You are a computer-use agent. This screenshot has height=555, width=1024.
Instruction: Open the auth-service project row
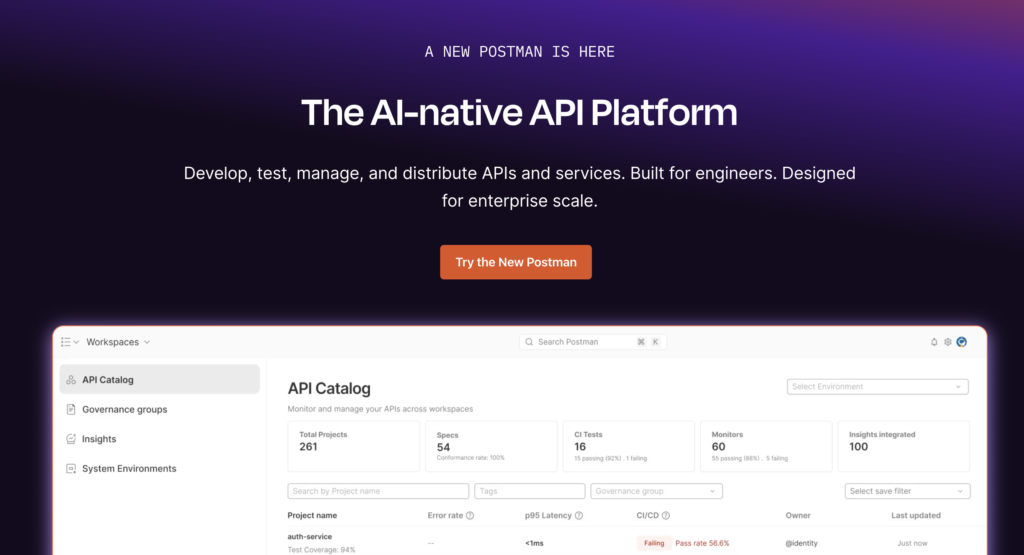pyautogui.click(x=628, y=543)
